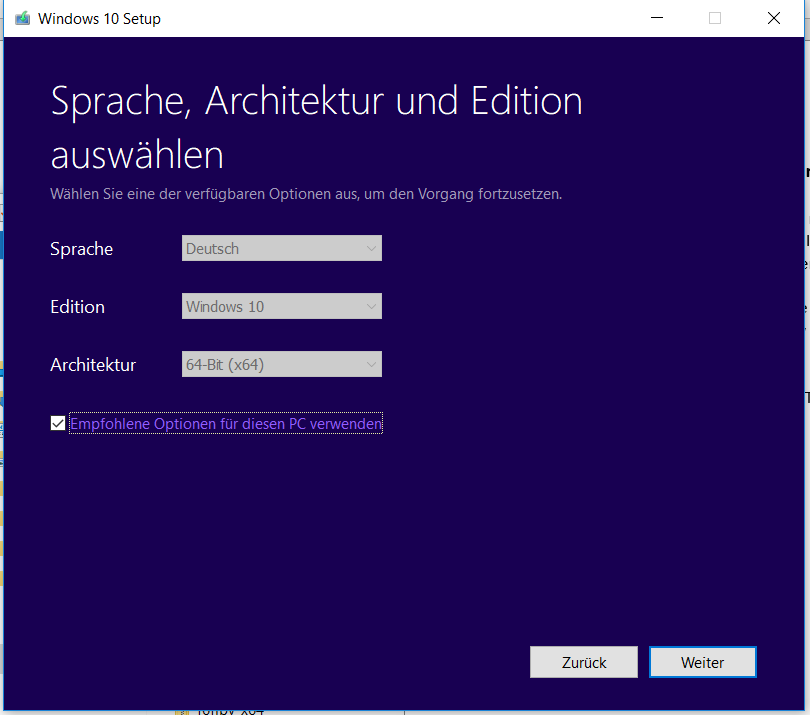Open the Sprache dropdown showing Deutsch
The height and width of the screenshot is (715, 810).
[282, 248]
